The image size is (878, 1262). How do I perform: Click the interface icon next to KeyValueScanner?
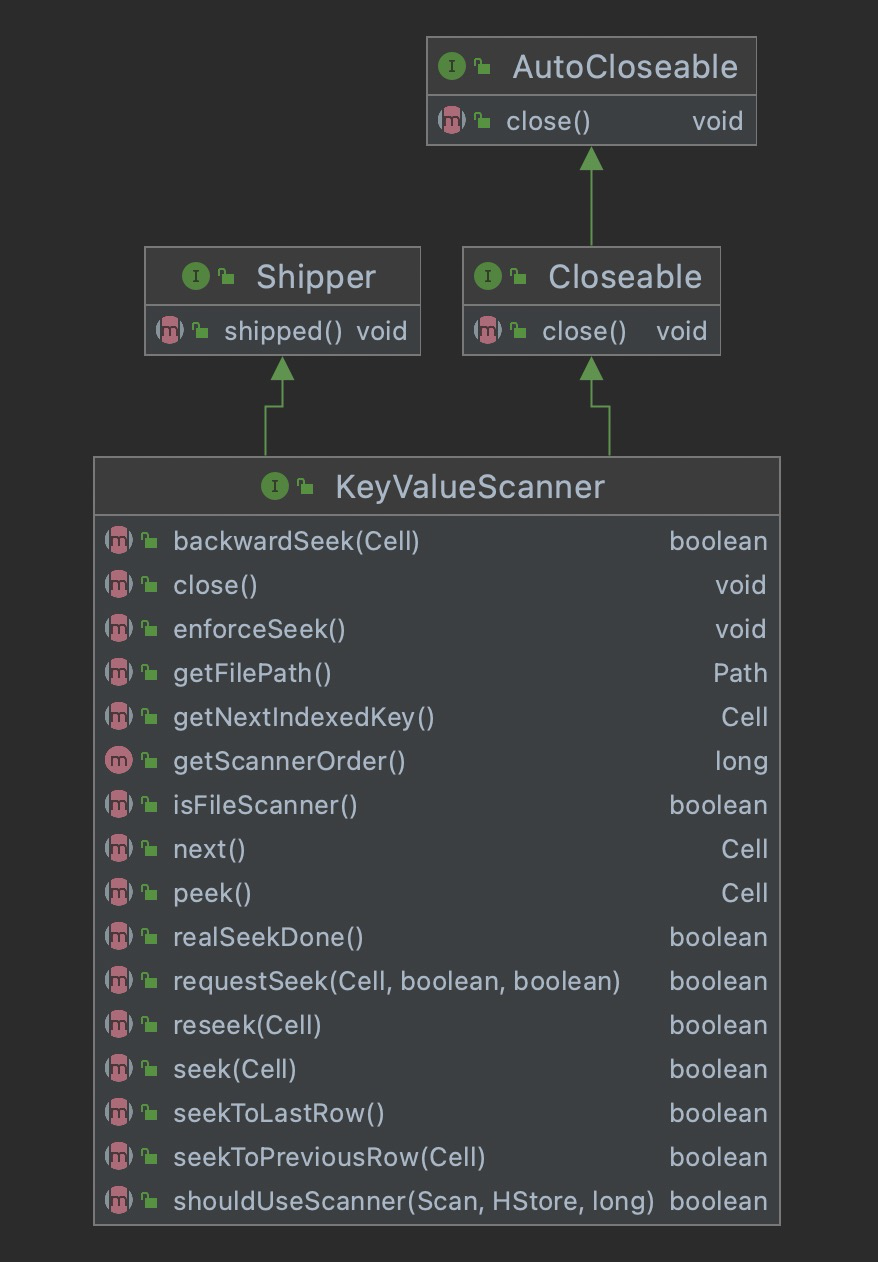274,487
